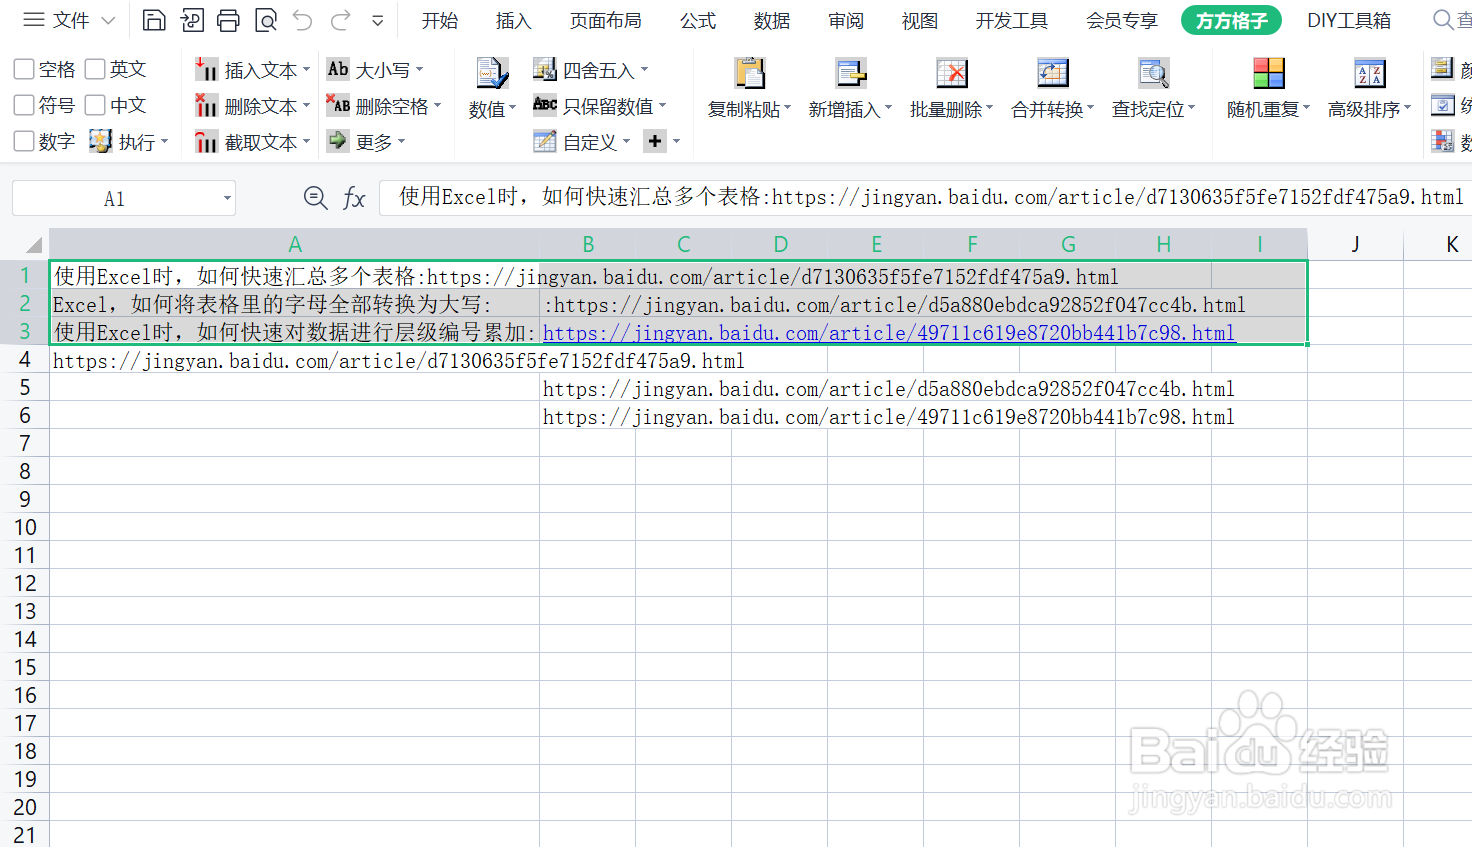Open the DIY工具箱 tab
Screen dimensions: 1472x847
coord(1349,20)
